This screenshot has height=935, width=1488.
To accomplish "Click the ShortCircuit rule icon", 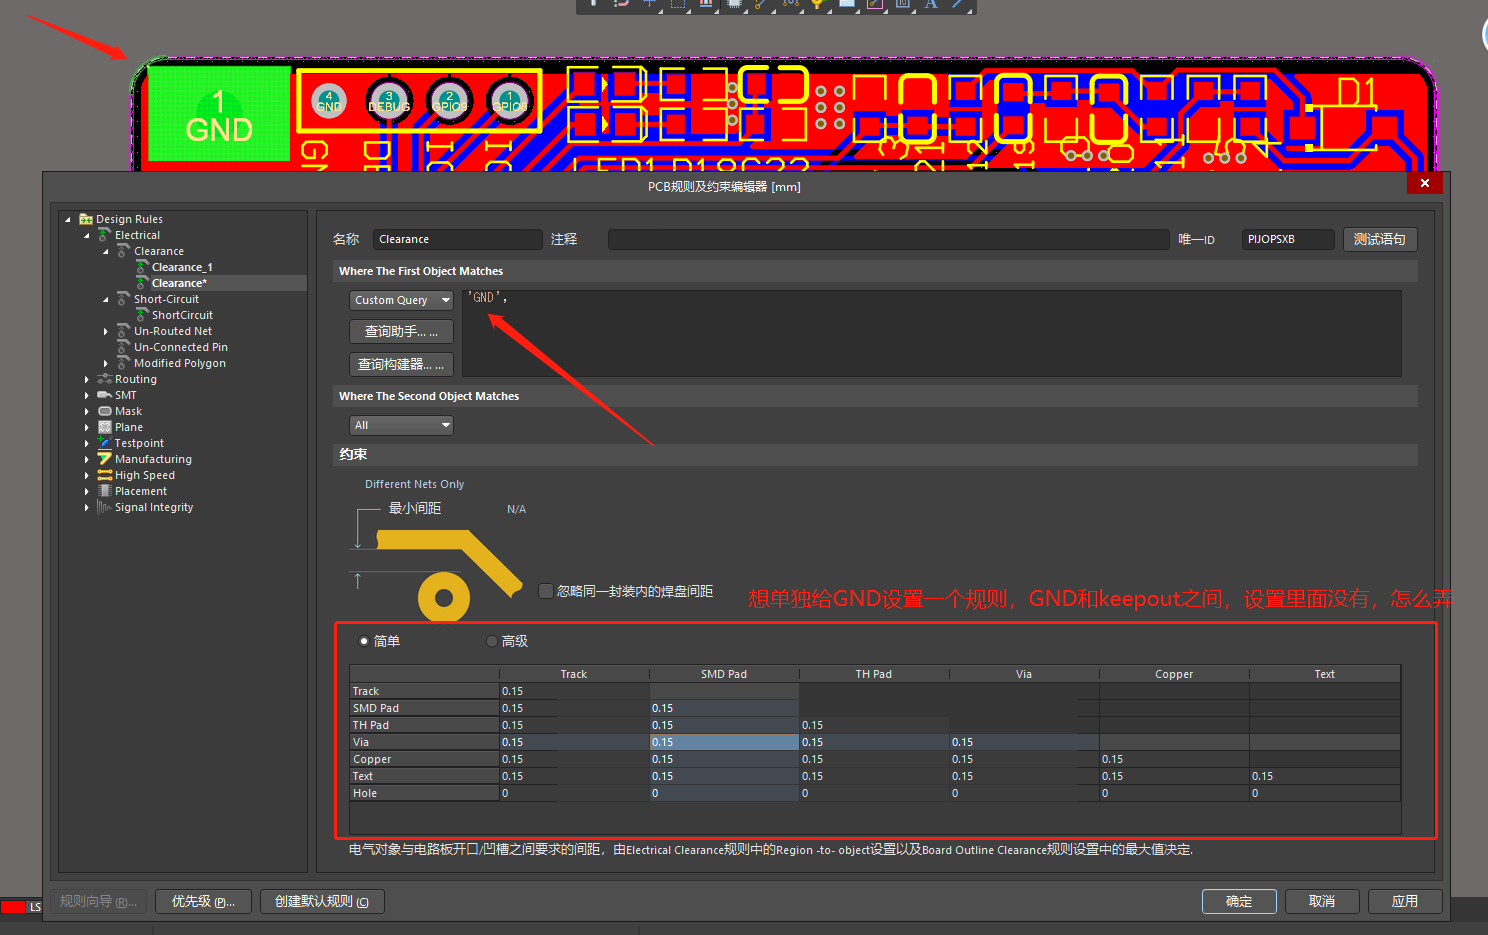I will click(x=142, y=315).
